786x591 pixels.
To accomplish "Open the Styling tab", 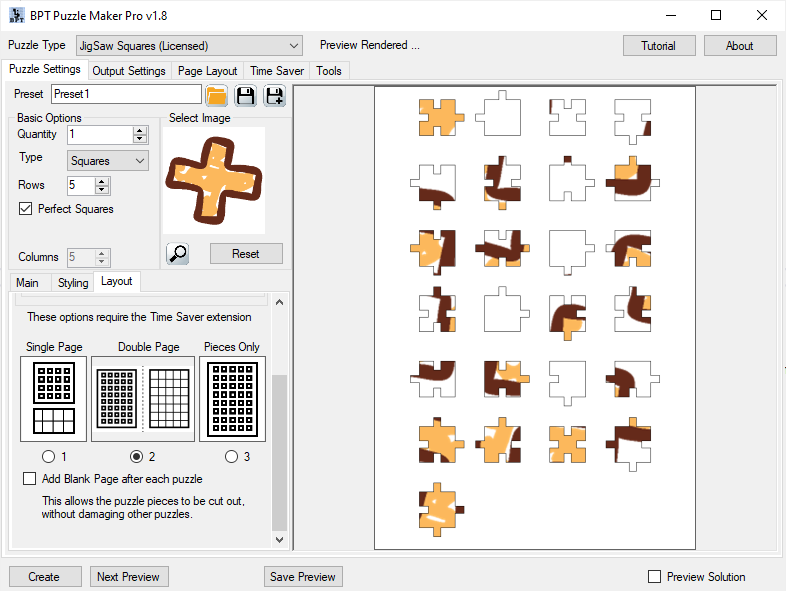I will click(x=73, y=283).
